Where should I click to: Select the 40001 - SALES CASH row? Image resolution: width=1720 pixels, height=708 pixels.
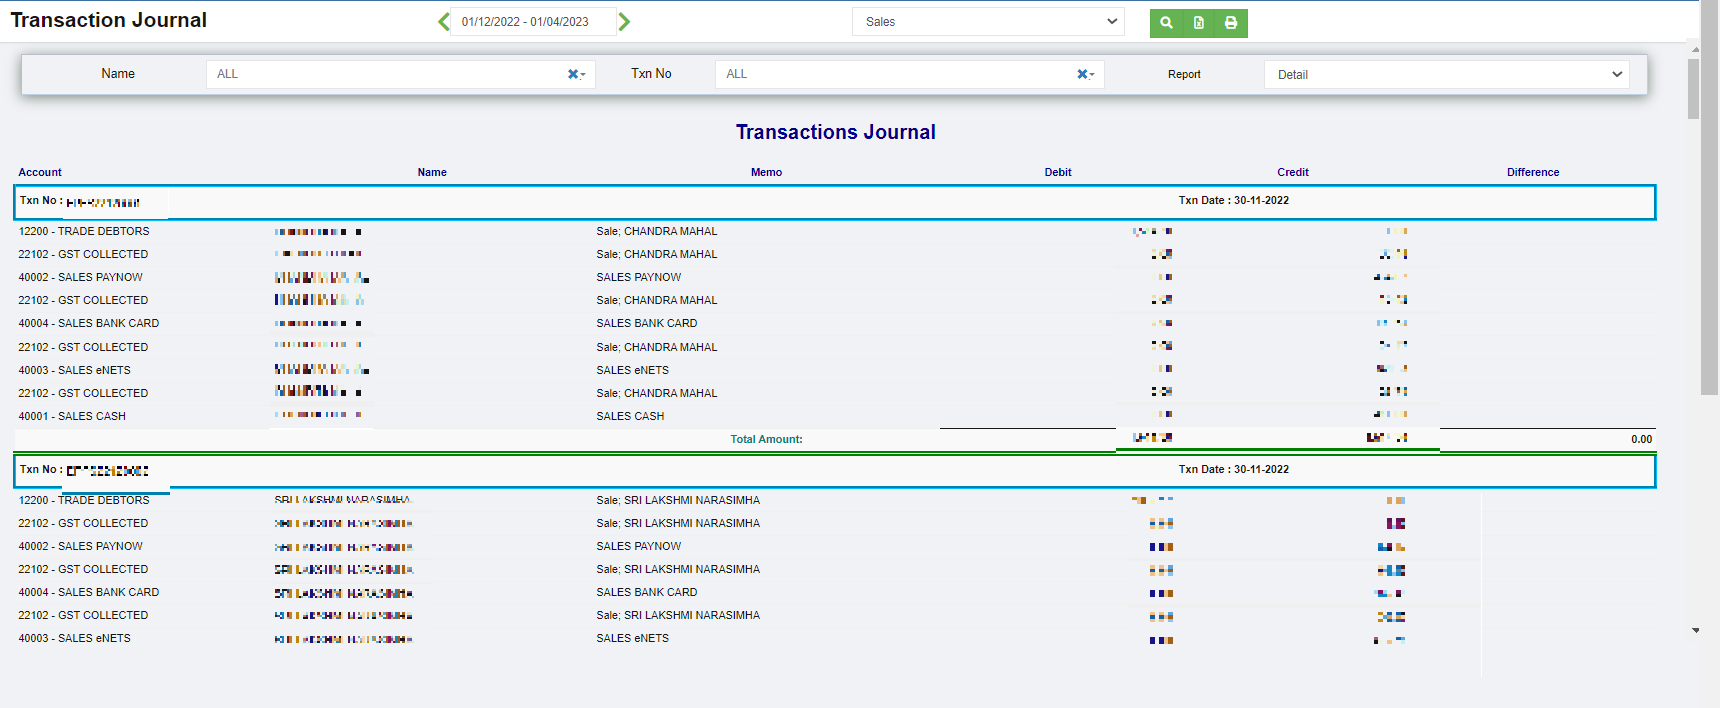[72, 416]
